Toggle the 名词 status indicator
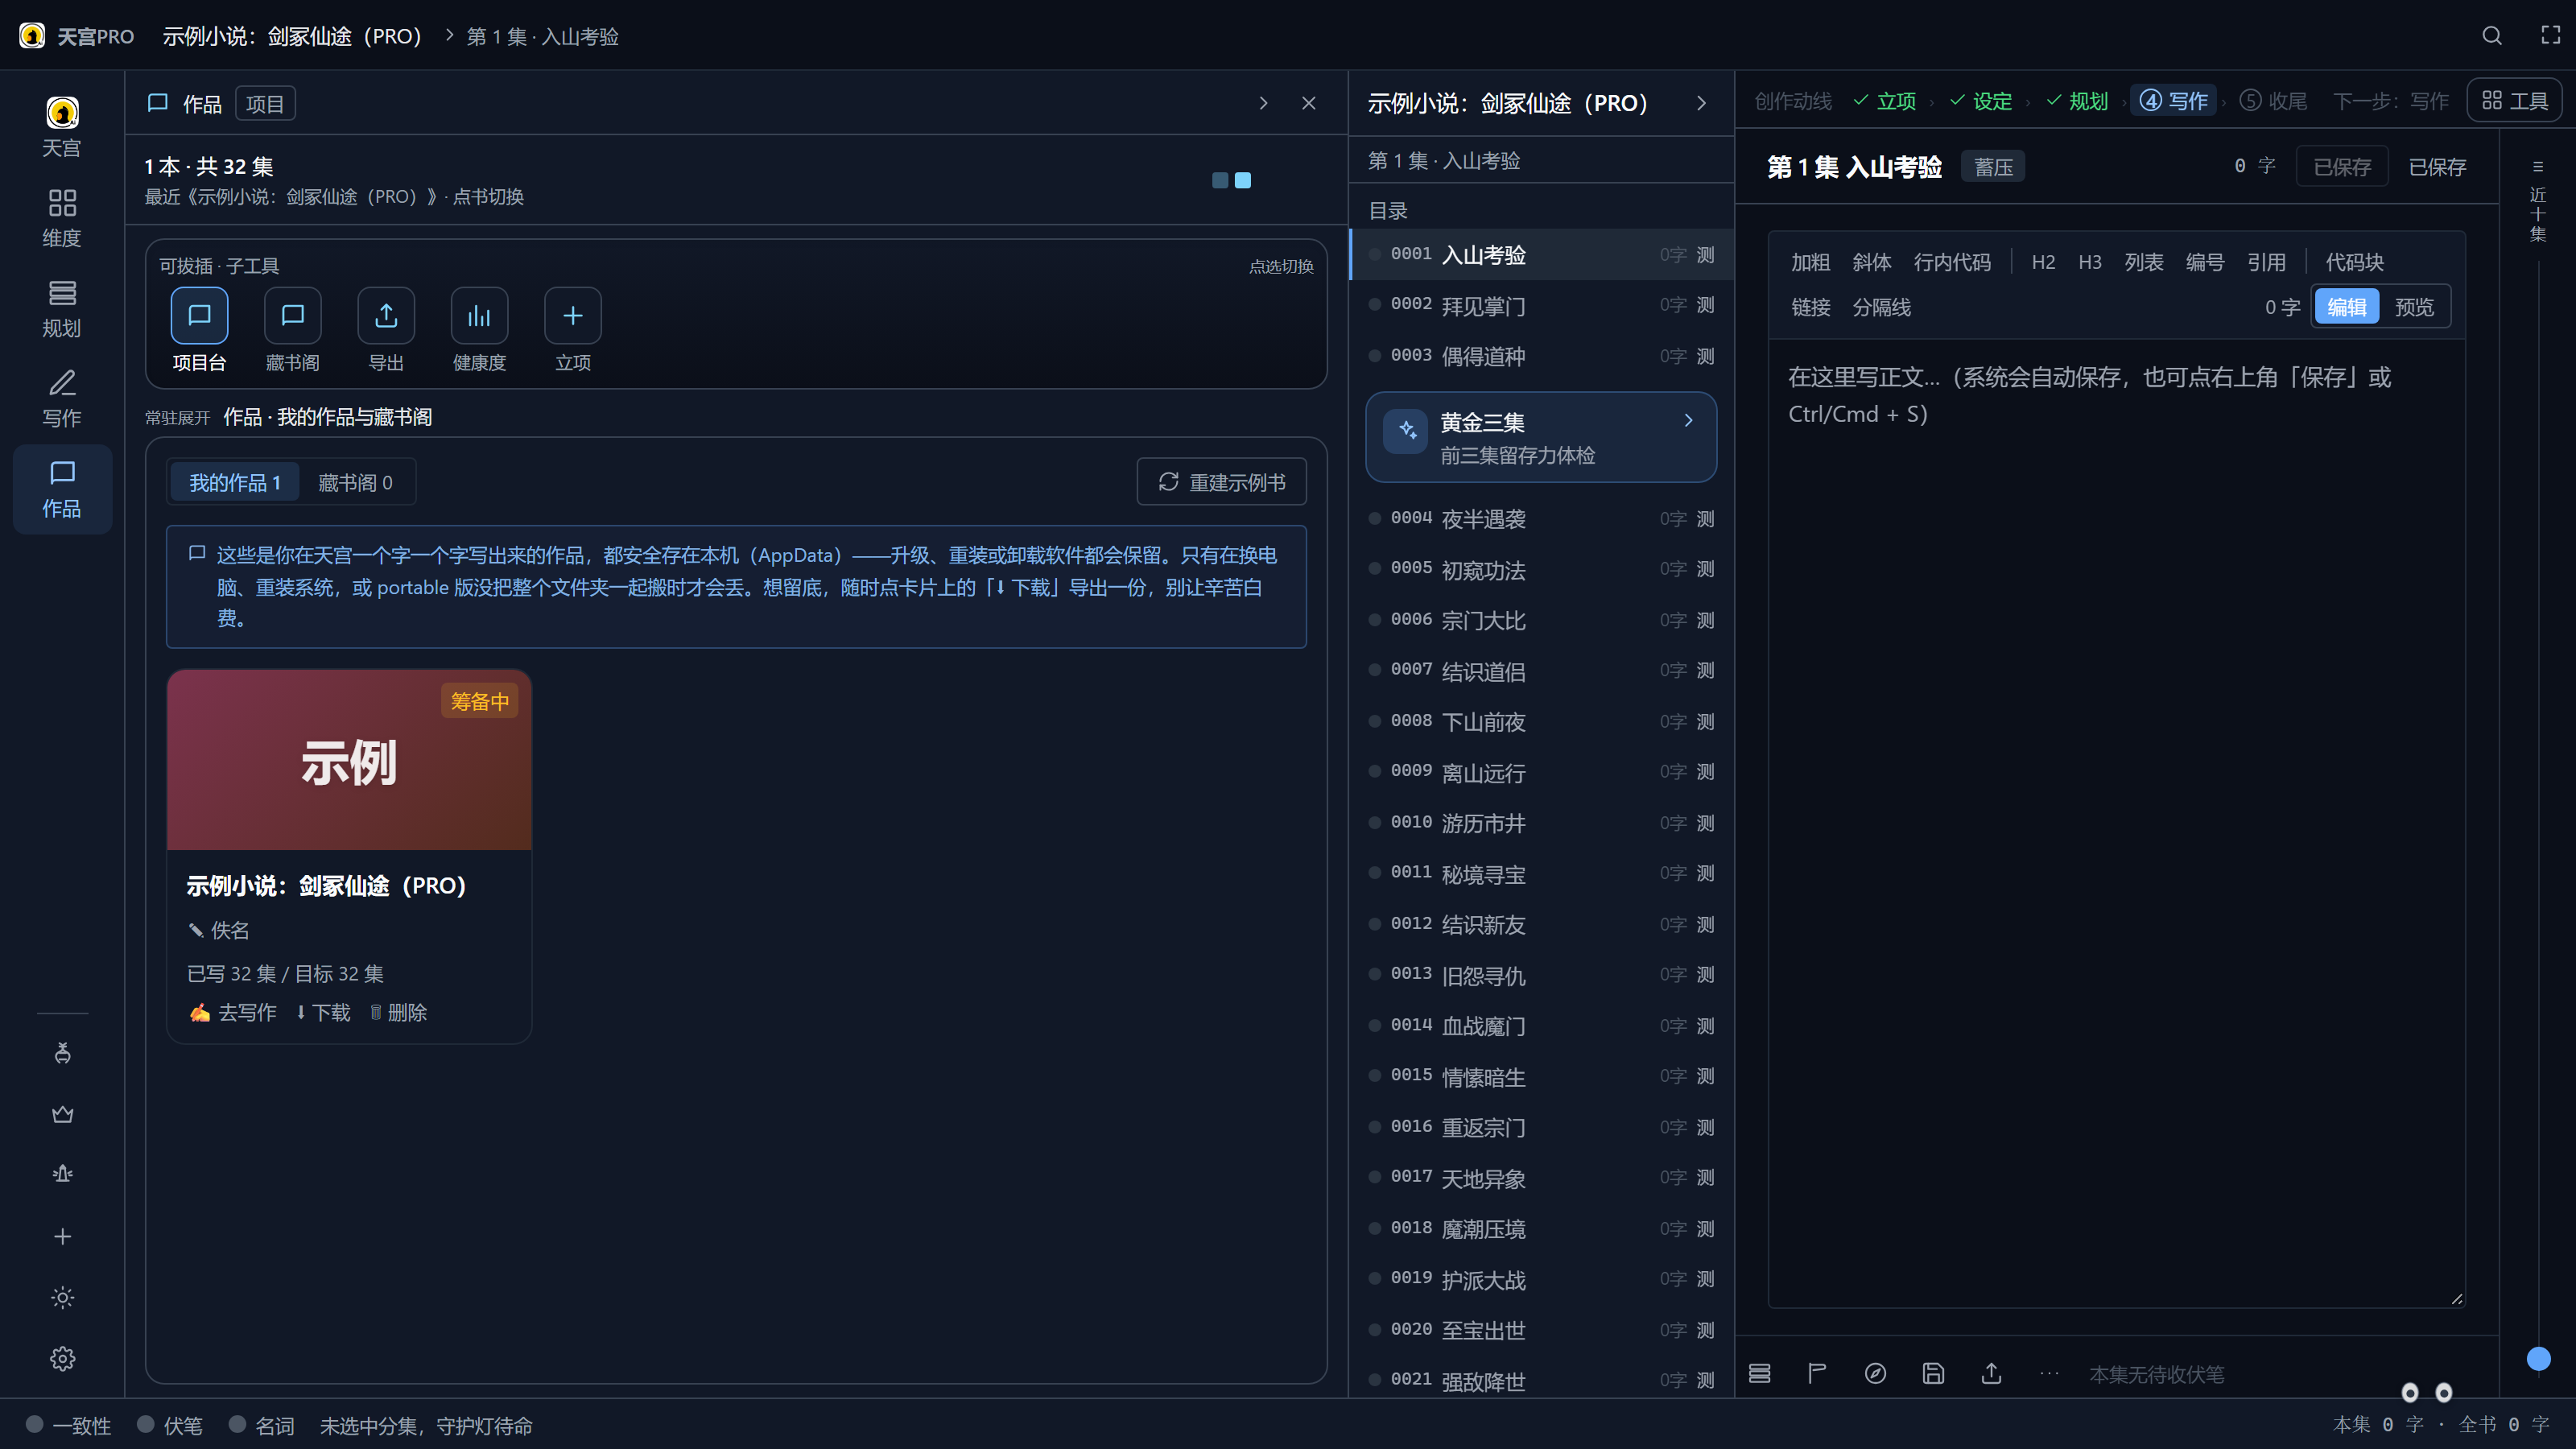2576x1449 pixels. [262, 1425]
